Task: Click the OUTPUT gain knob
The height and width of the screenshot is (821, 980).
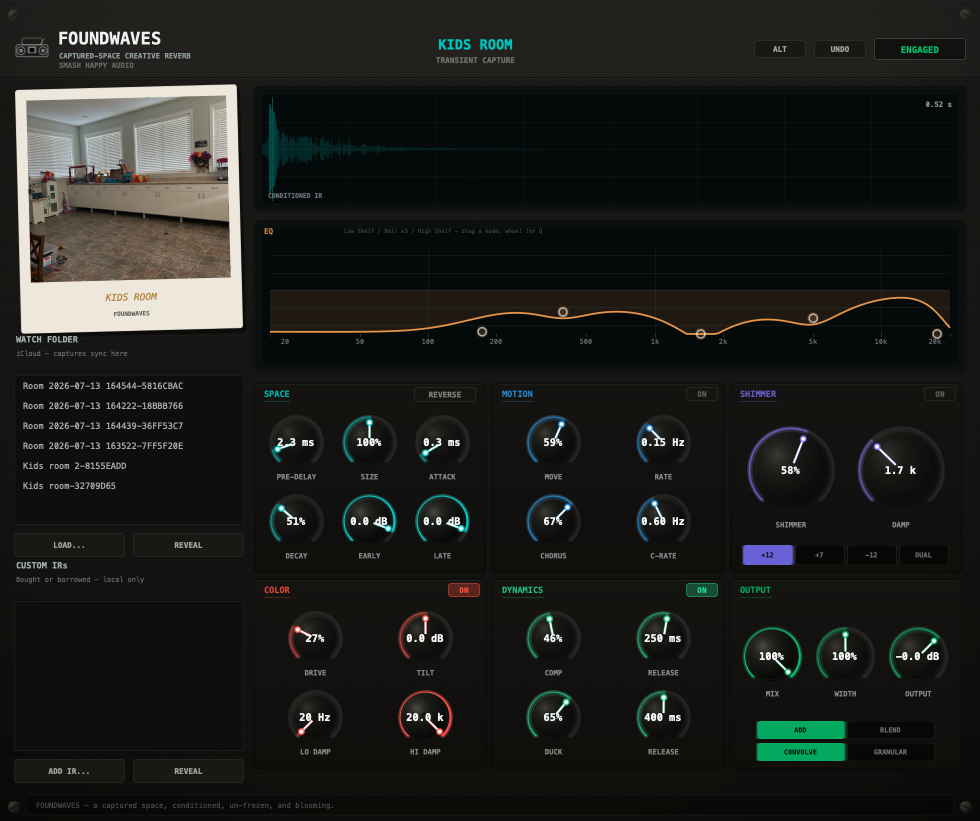Action: pyautogui.click(x=918, y=656)
